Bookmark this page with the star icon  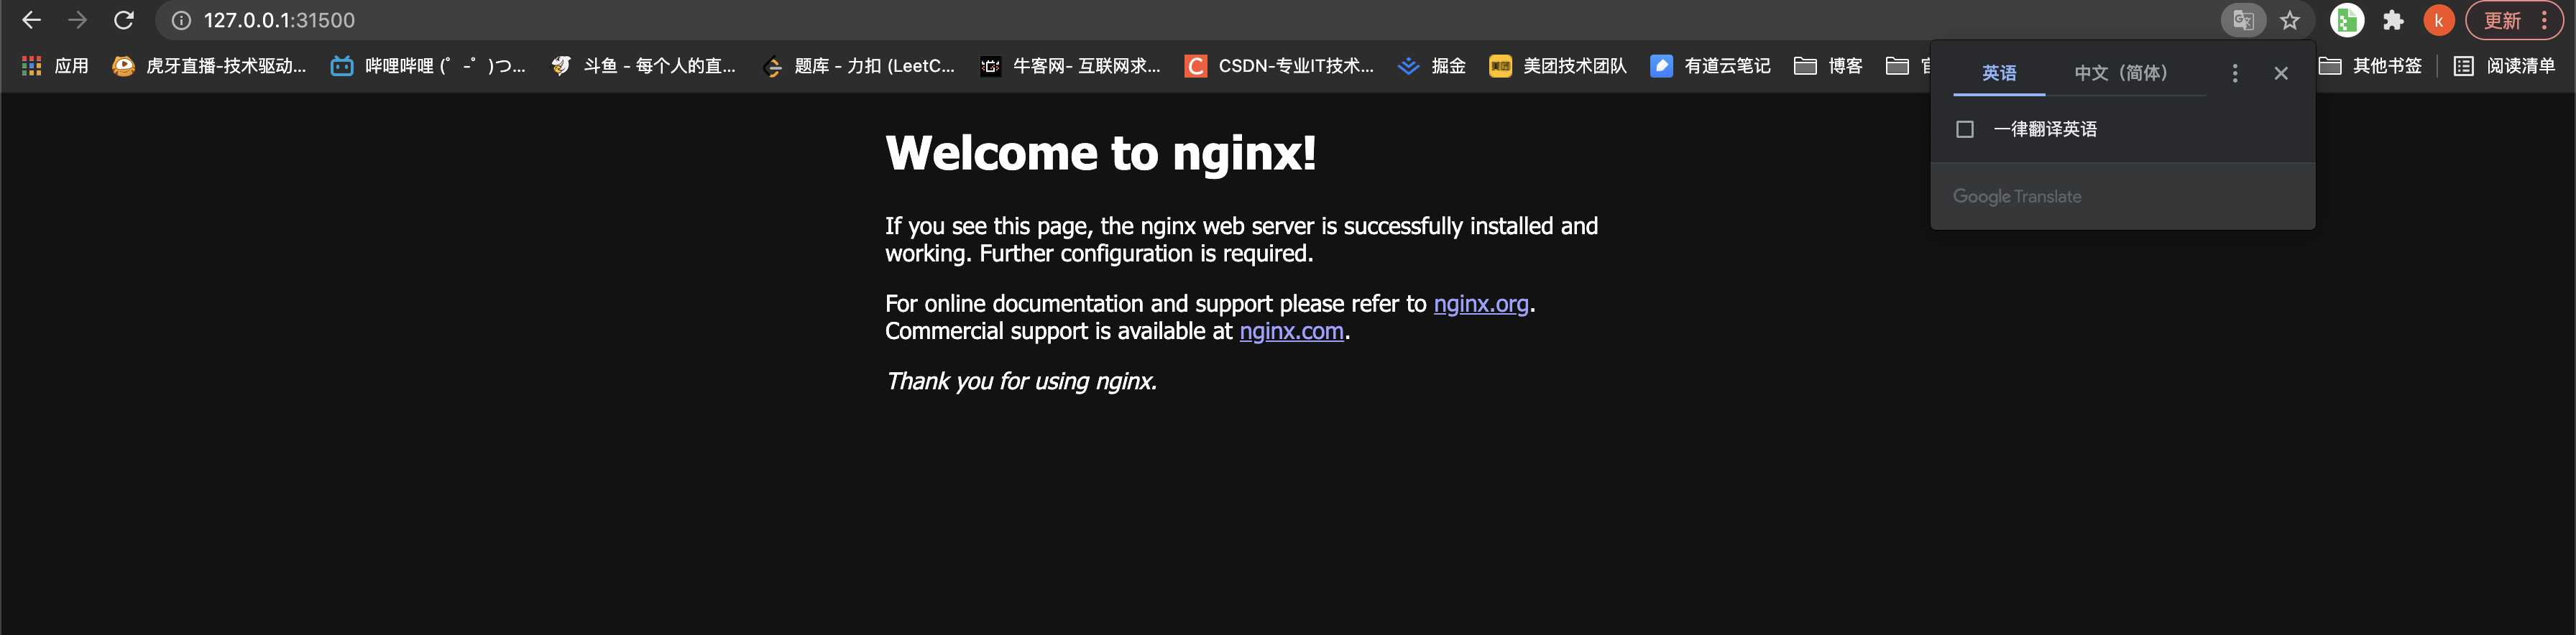(x=2289, y=20)
